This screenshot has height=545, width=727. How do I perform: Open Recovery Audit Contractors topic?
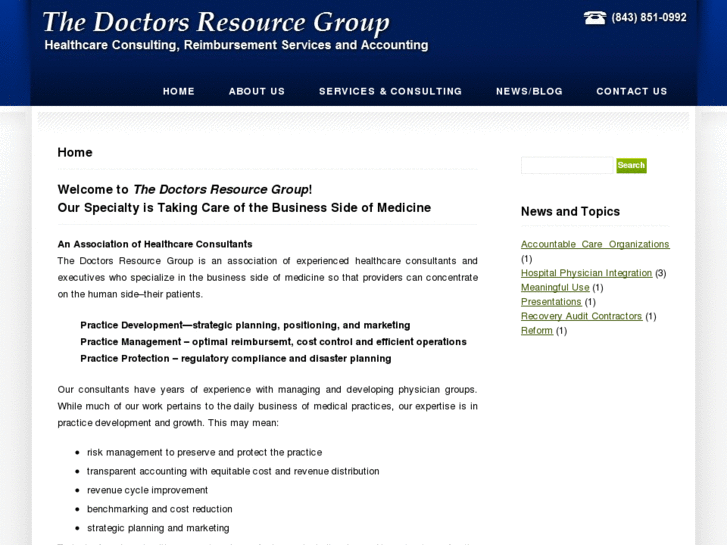(581, 316)
